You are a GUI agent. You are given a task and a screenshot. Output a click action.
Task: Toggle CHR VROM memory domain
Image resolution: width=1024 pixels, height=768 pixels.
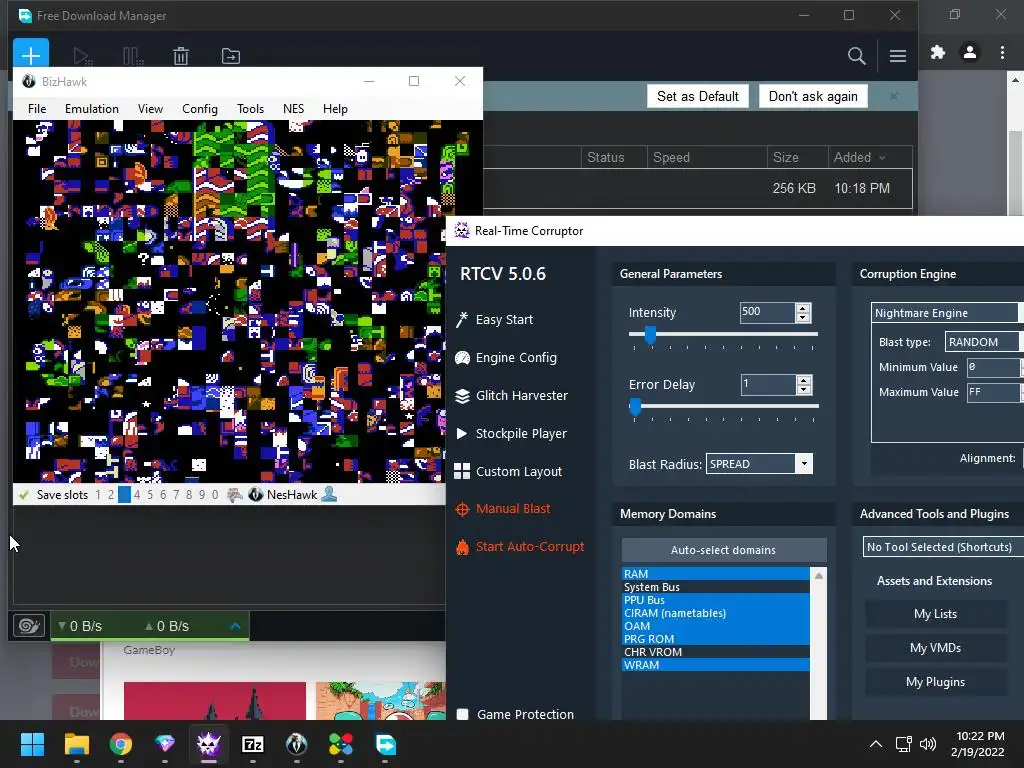(x=715, y=652)
